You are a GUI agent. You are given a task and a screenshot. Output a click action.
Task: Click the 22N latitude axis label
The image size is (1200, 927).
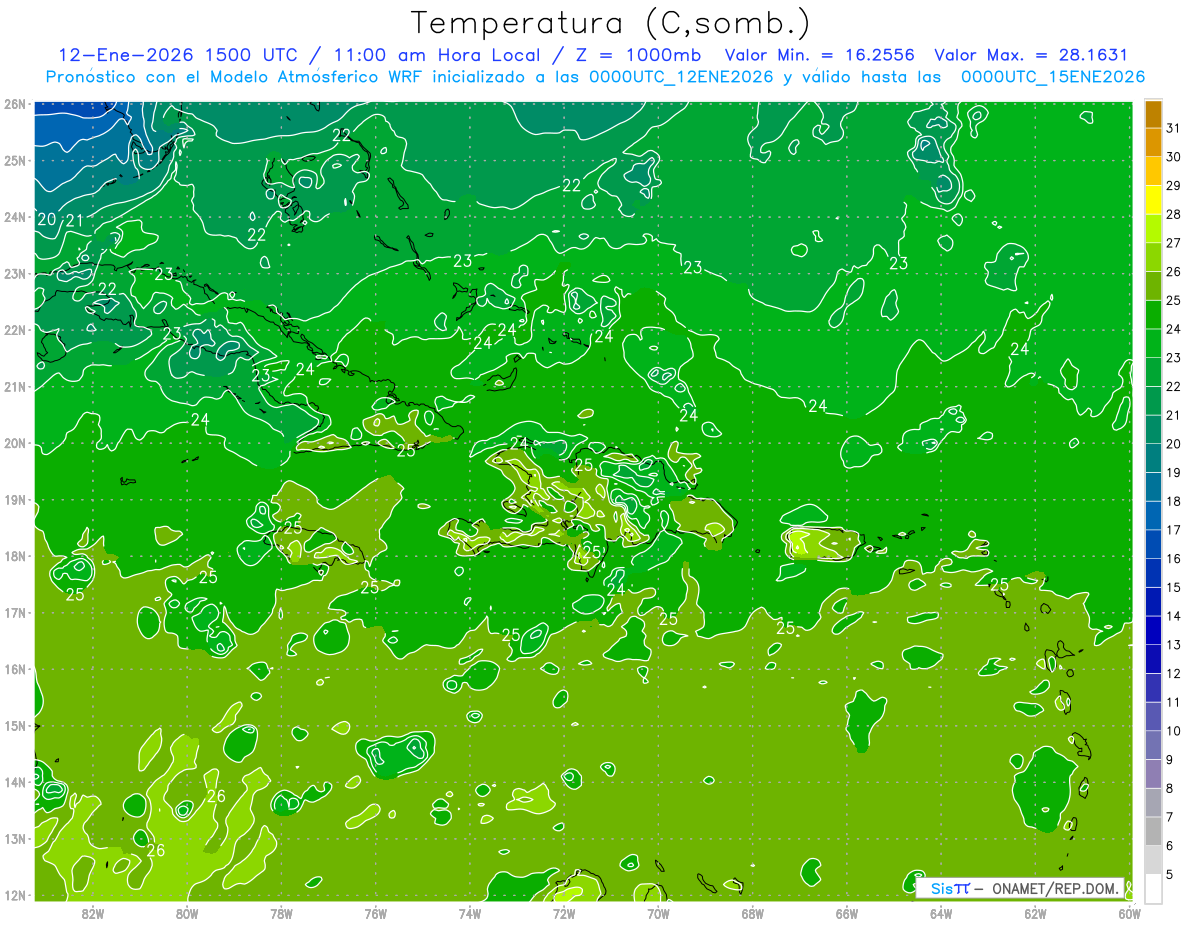coord(15,330)
